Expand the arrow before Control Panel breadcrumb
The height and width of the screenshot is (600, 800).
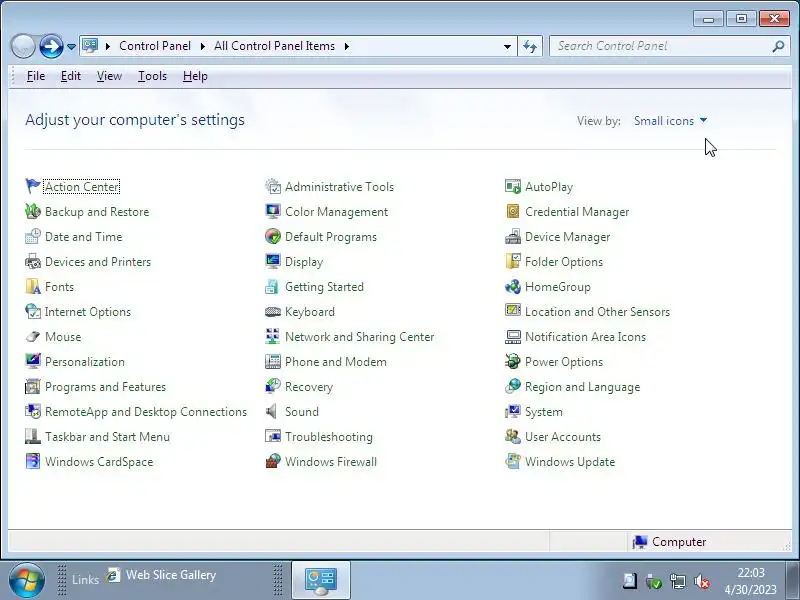click(x=108, y=46)
